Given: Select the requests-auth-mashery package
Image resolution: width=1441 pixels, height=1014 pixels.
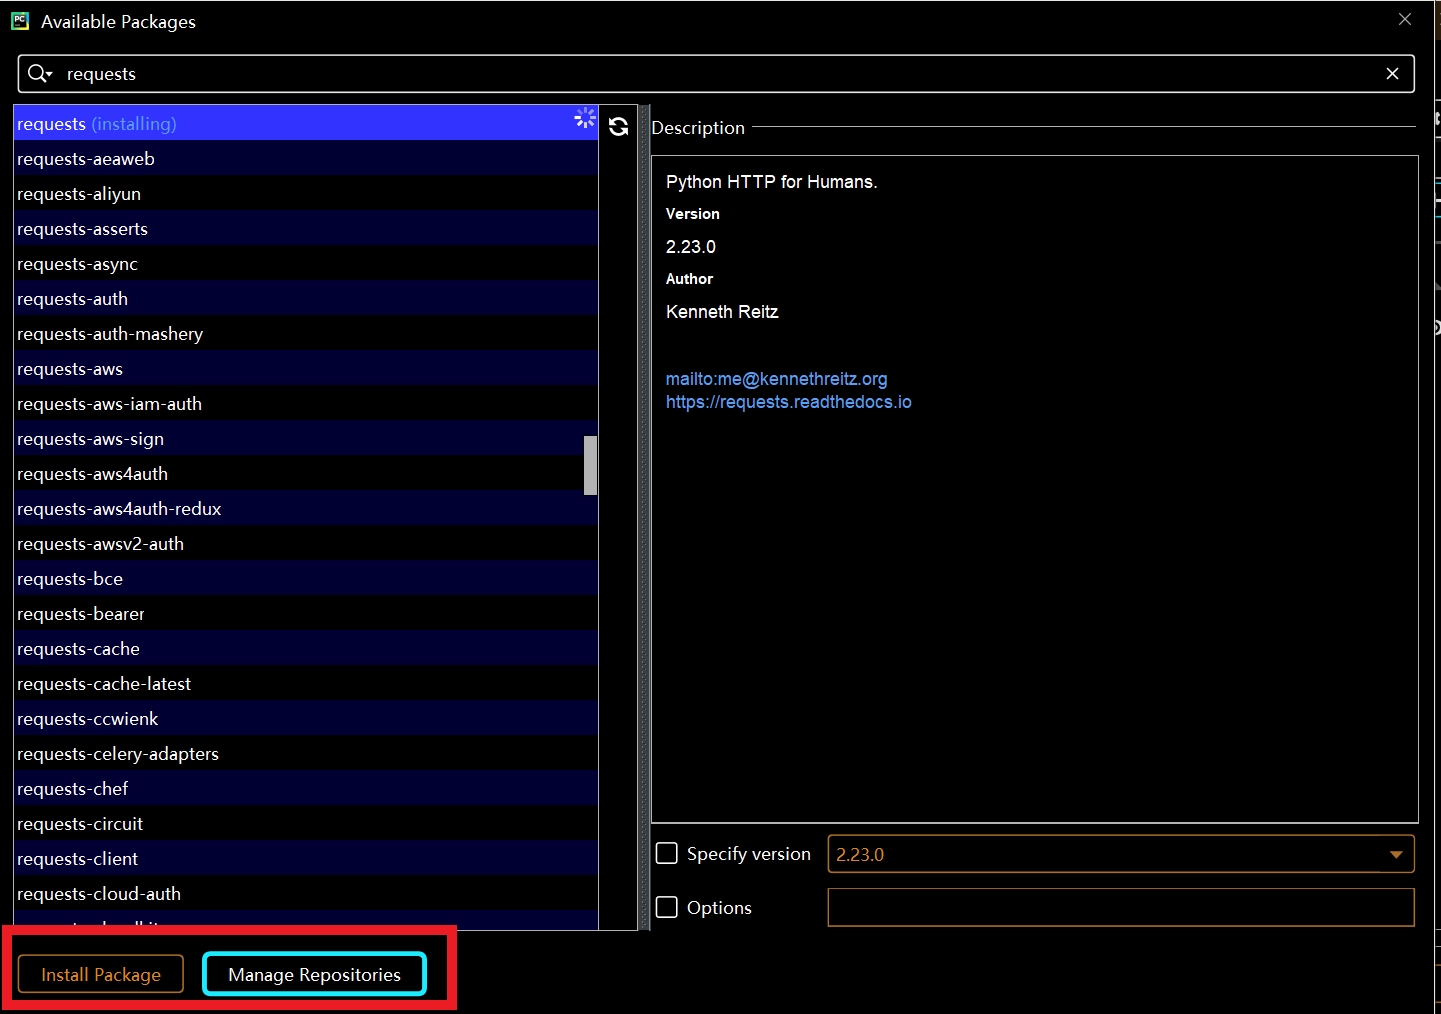Looking at the screenshot, I should point(110,333).
